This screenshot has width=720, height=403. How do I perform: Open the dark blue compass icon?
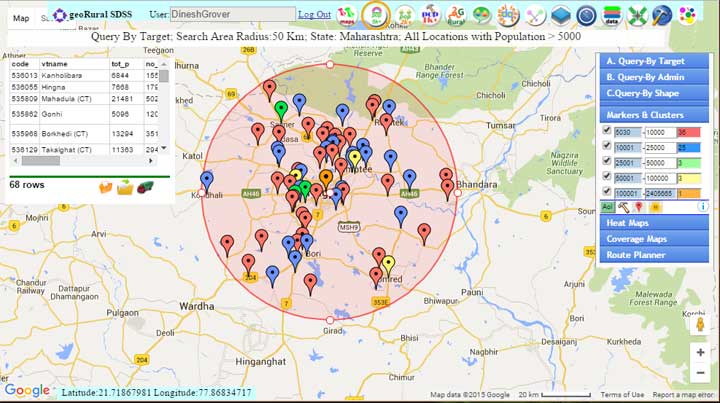pyautogui.click(x=586, y=16)
